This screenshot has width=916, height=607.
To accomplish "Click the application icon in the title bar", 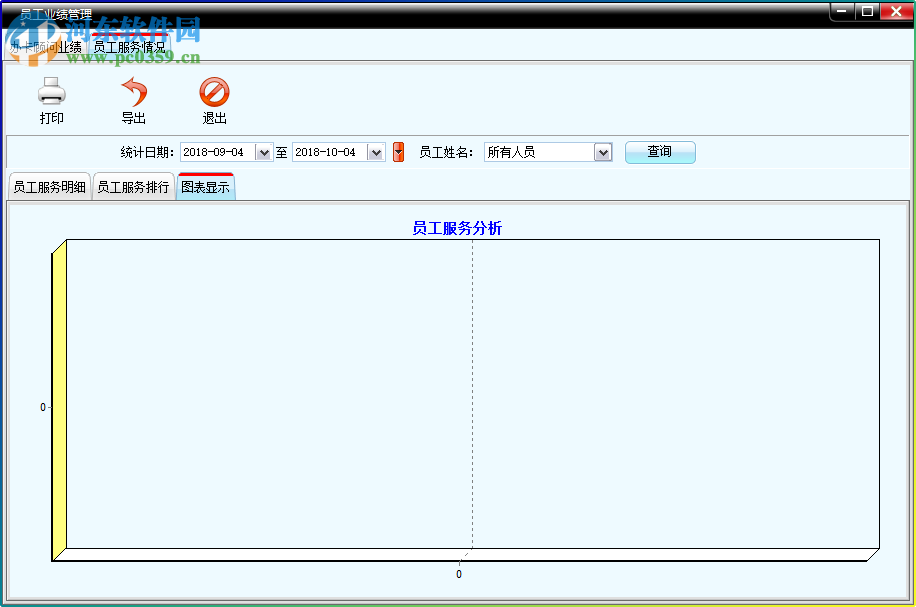I will [x=12, y=12].
